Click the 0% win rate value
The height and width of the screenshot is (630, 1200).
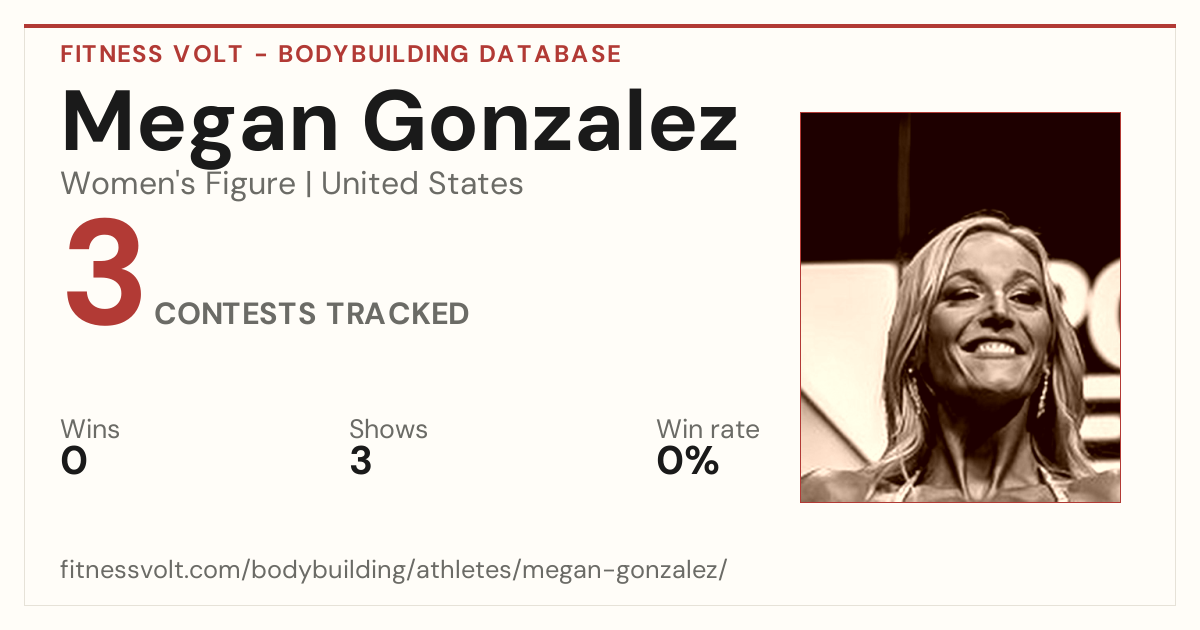688,462
